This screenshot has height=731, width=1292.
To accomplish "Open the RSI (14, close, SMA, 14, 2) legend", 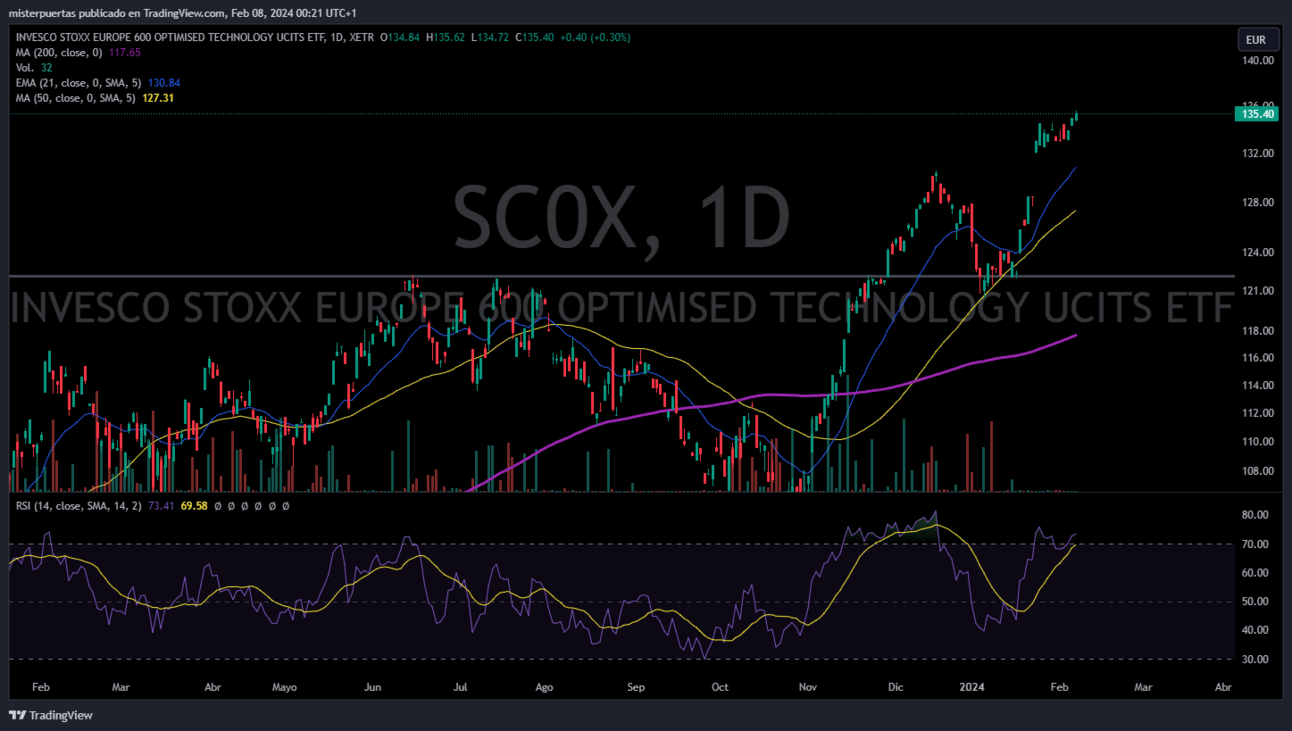I will [79, 506].
